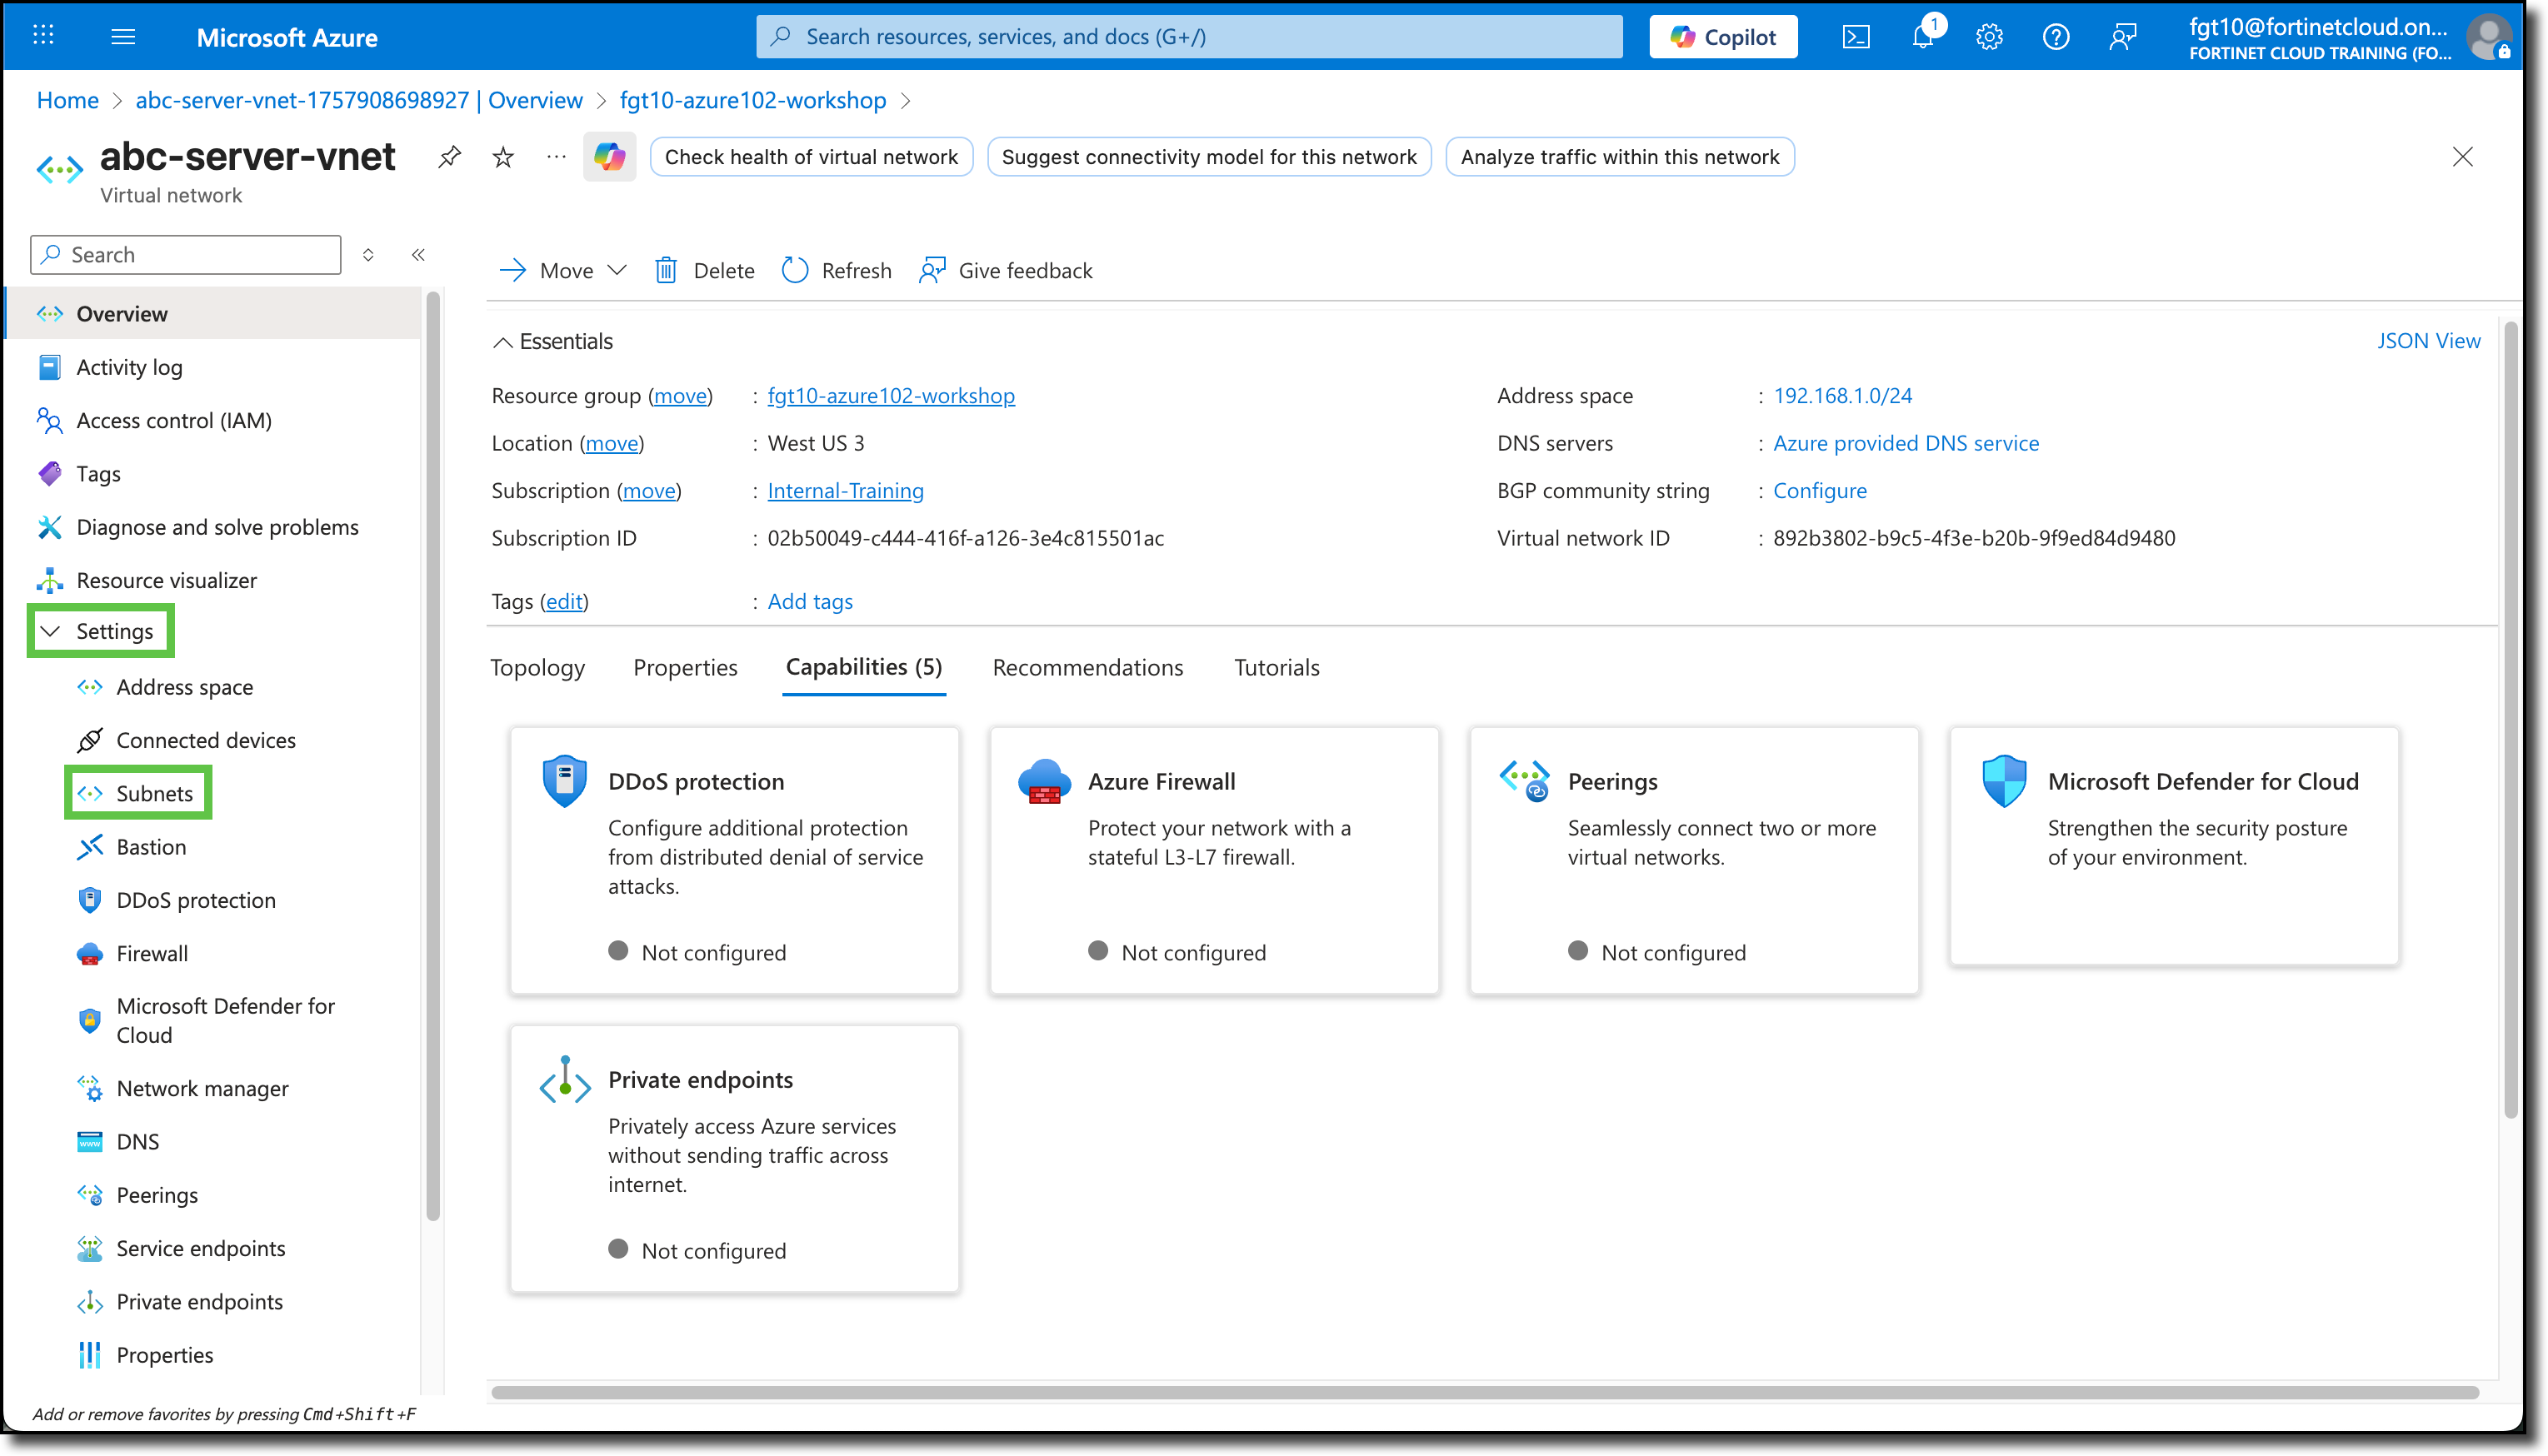Image resolution: width=2548 pixels, height=1456 pixels.
Task: Open the Internal-Training subscription link
Action: point(845,490)
